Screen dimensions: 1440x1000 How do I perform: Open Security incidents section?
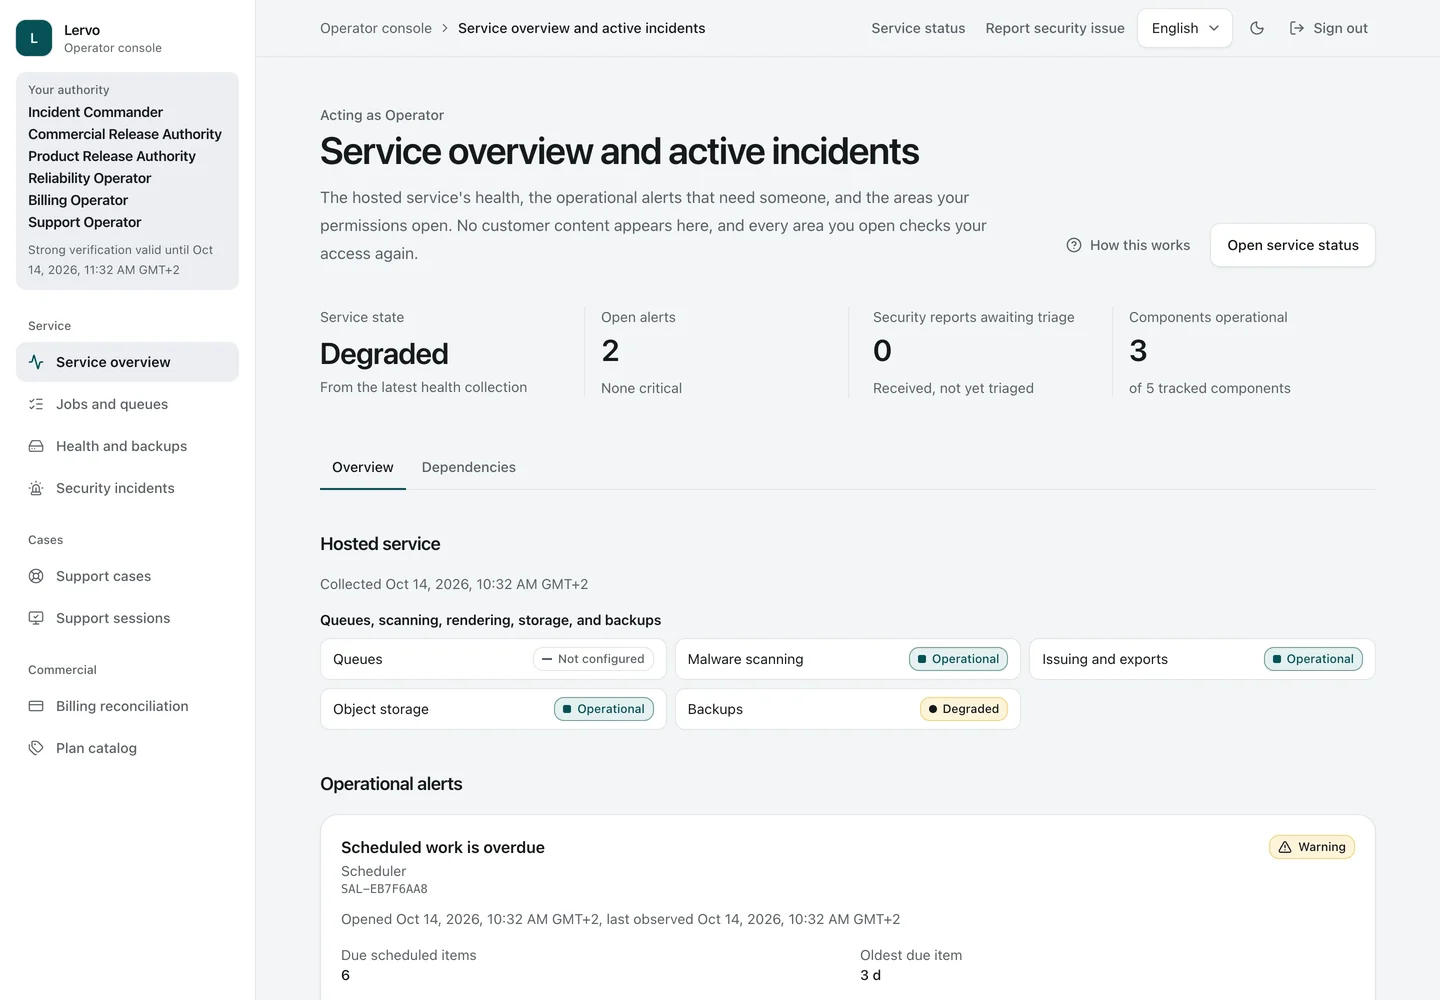pos(127,488)
